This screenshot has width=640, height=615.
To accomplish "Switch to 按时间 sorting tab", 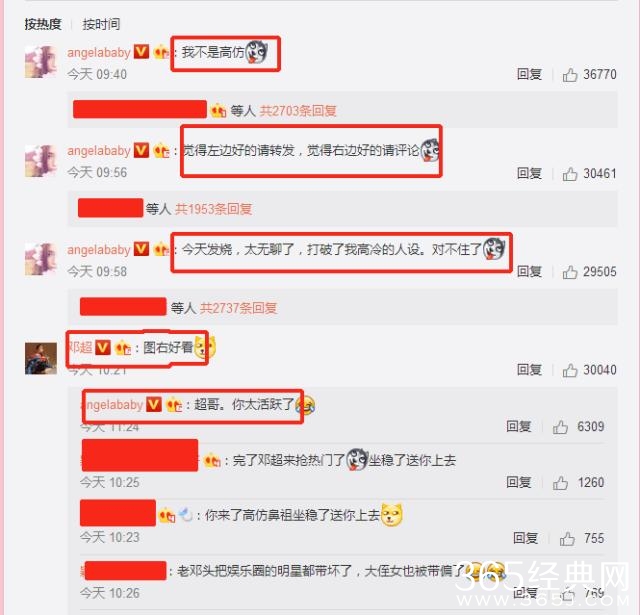I will coord(101,24).
